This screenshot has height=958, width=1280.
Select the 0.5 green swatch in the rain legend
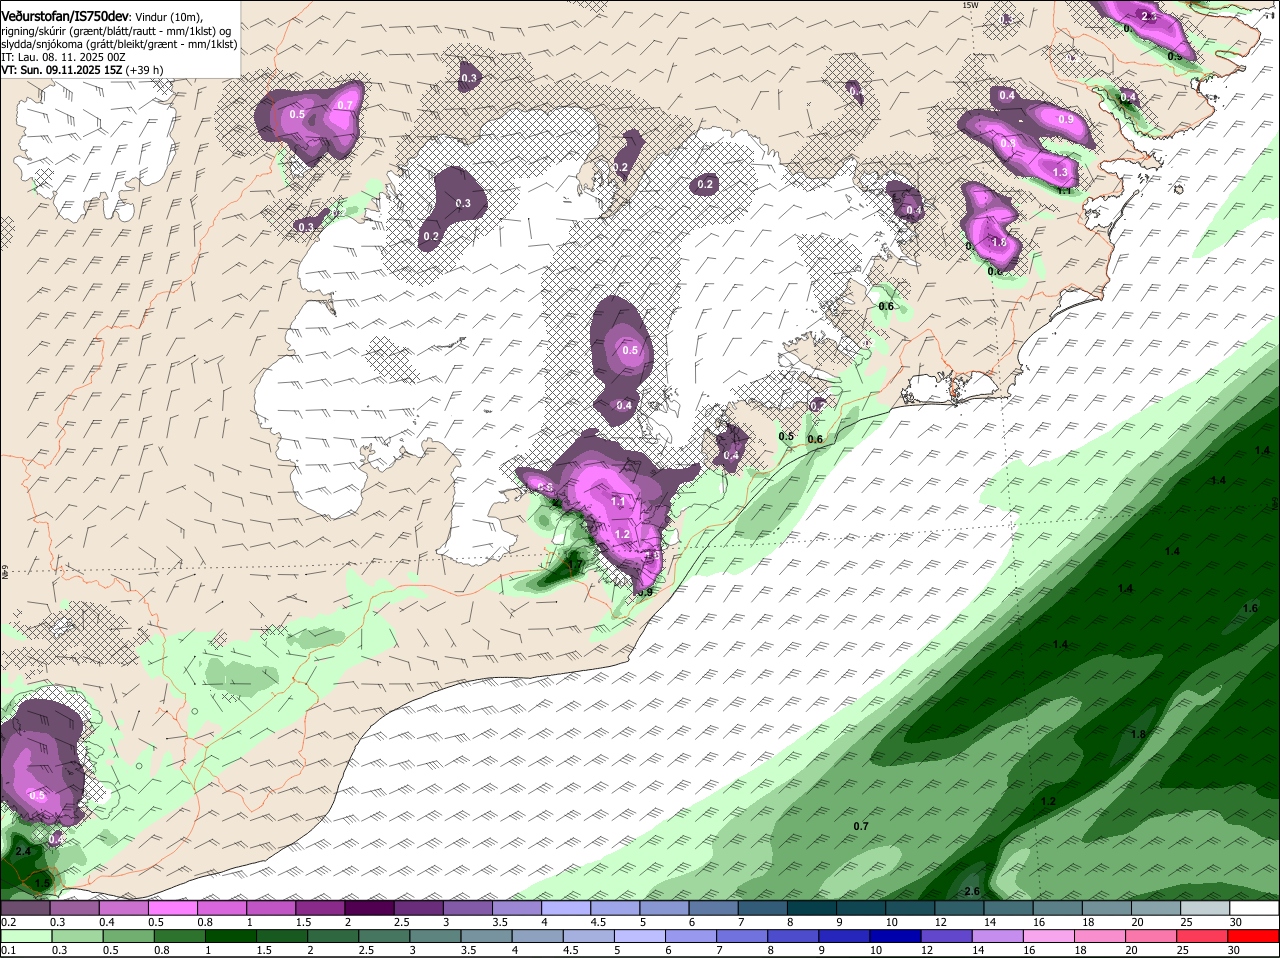[128, 936]
